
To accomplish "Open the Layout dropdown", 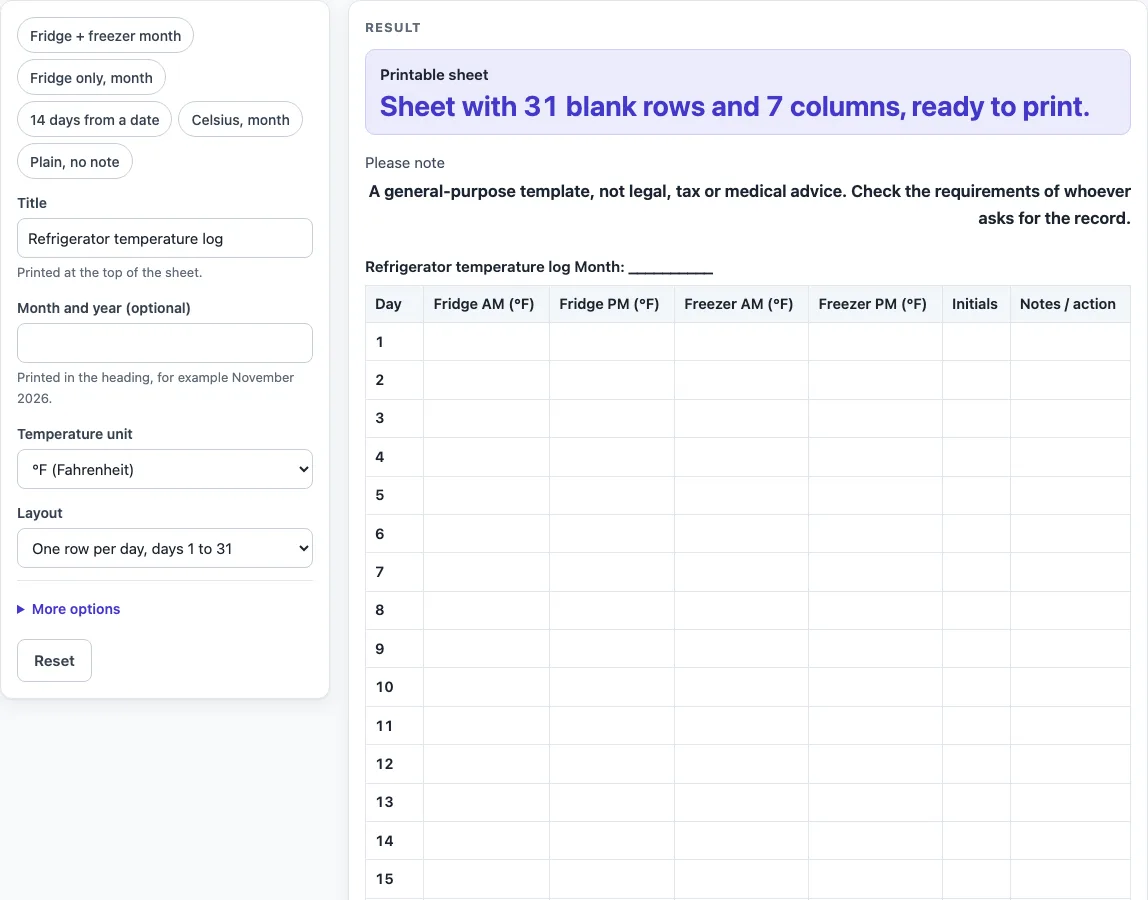I will coord(165,548).
